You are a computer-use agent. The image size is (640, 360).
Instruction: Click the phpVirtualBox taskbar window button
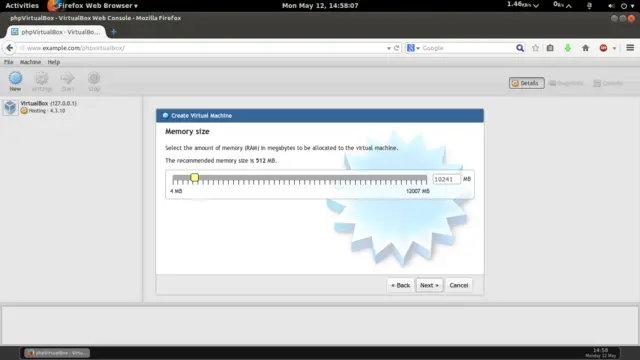coord(56,353)
